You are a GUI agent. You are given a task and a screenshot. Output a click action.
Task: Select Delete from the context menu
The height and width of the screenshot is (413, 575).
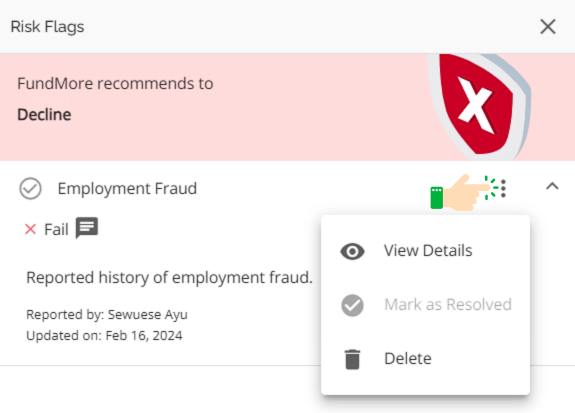click(x=425, y=359)
